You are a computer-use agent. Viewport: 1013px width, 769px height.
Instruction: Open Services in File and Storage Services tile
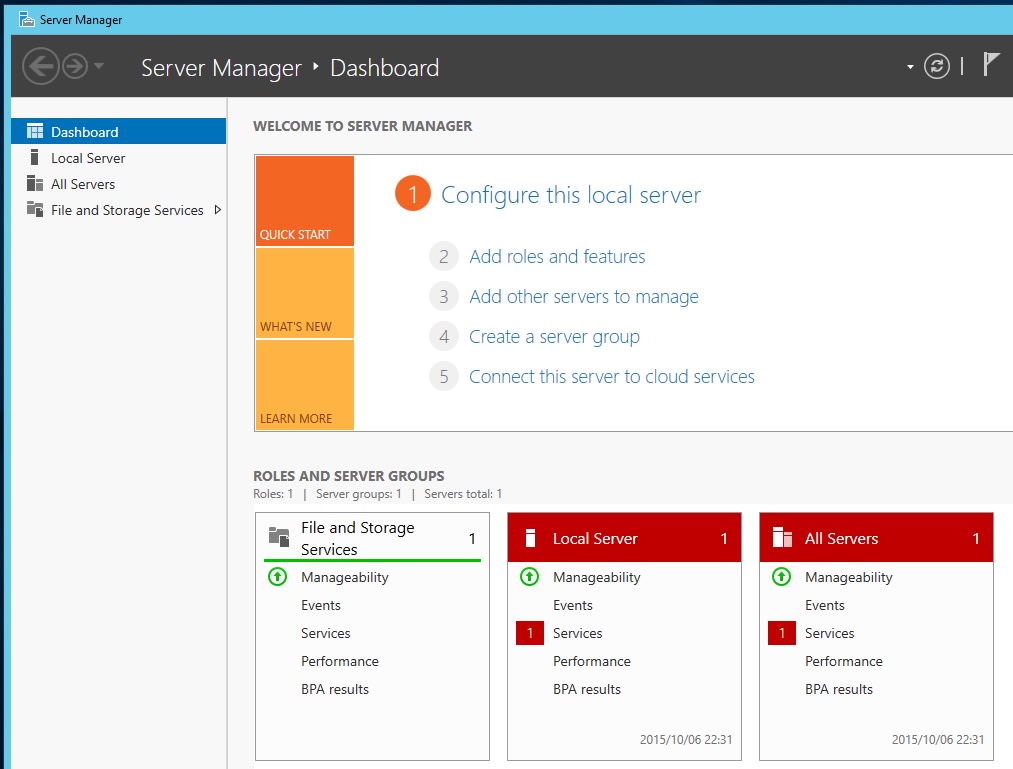(326, 633)
